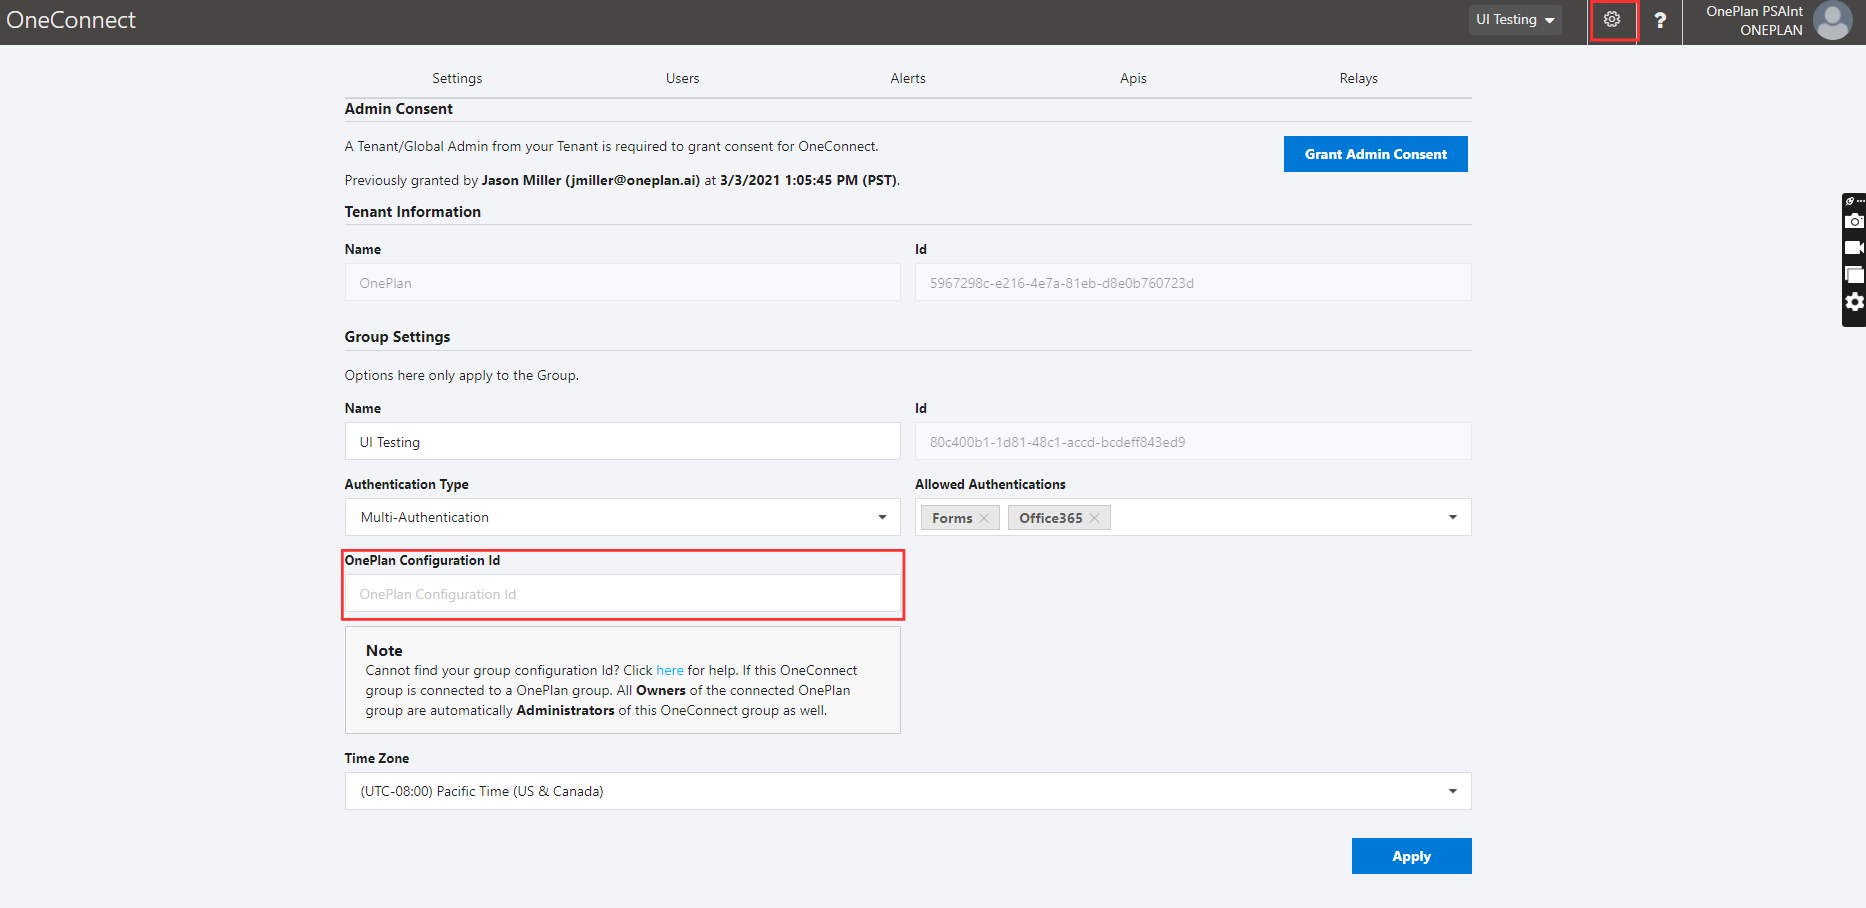Image resolution: width=1866 pixels, height=908 pixels.
Task: Remove the Office365 authentication tag
Action: (x=1094, y=517)
